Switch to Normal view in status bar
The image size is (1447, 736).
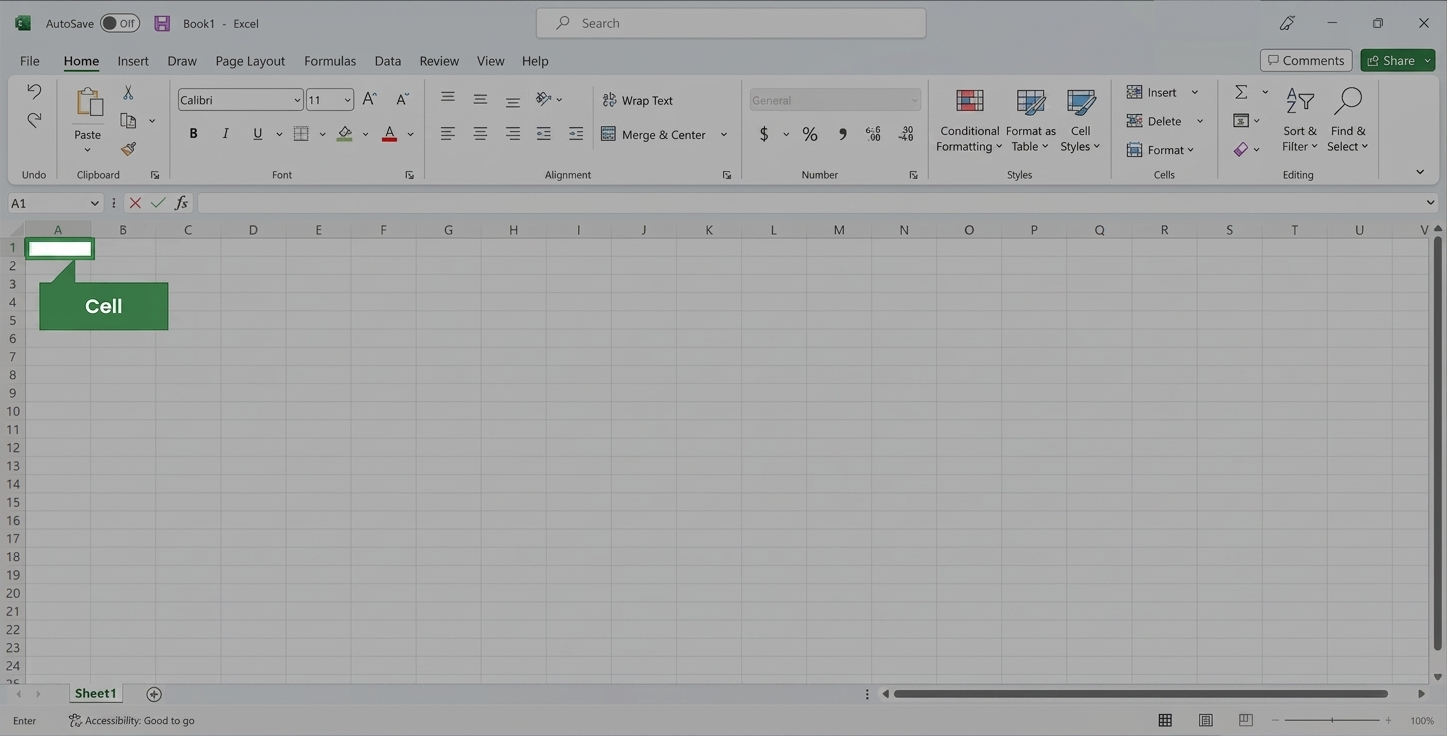pos(1165,720)
